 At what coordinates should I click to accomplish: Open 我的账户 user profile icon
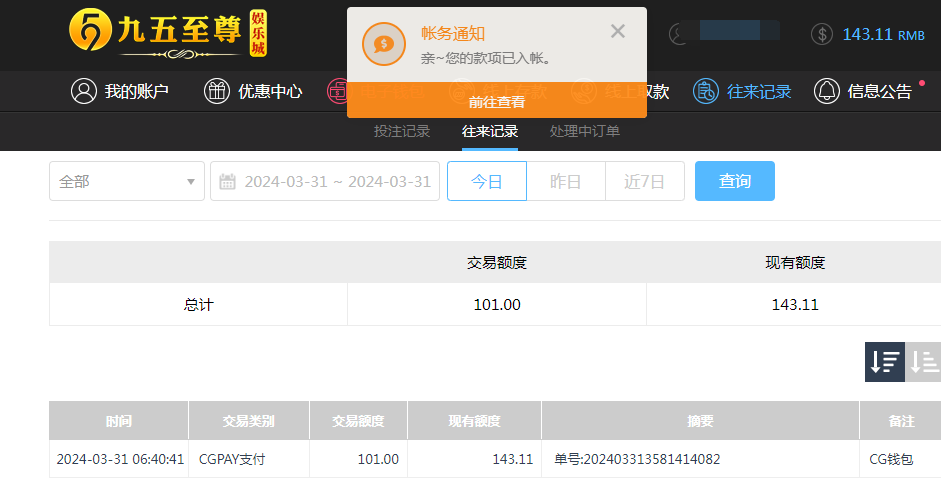point(83,91)
